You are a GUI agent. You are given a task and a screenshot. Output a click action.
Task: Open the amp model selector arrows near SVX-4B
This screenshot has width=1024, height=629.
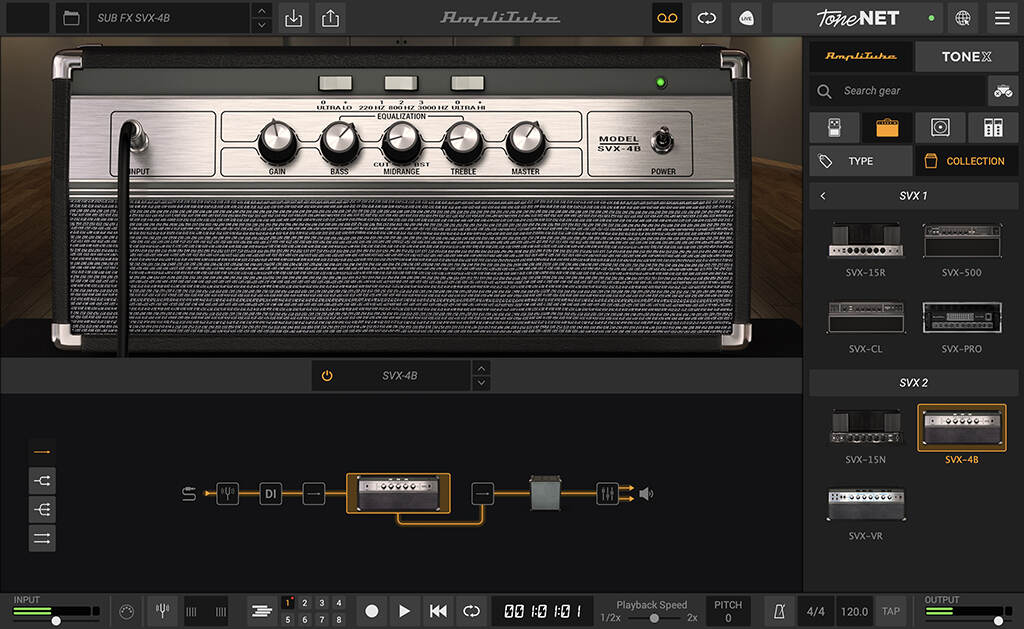[481, 375]
